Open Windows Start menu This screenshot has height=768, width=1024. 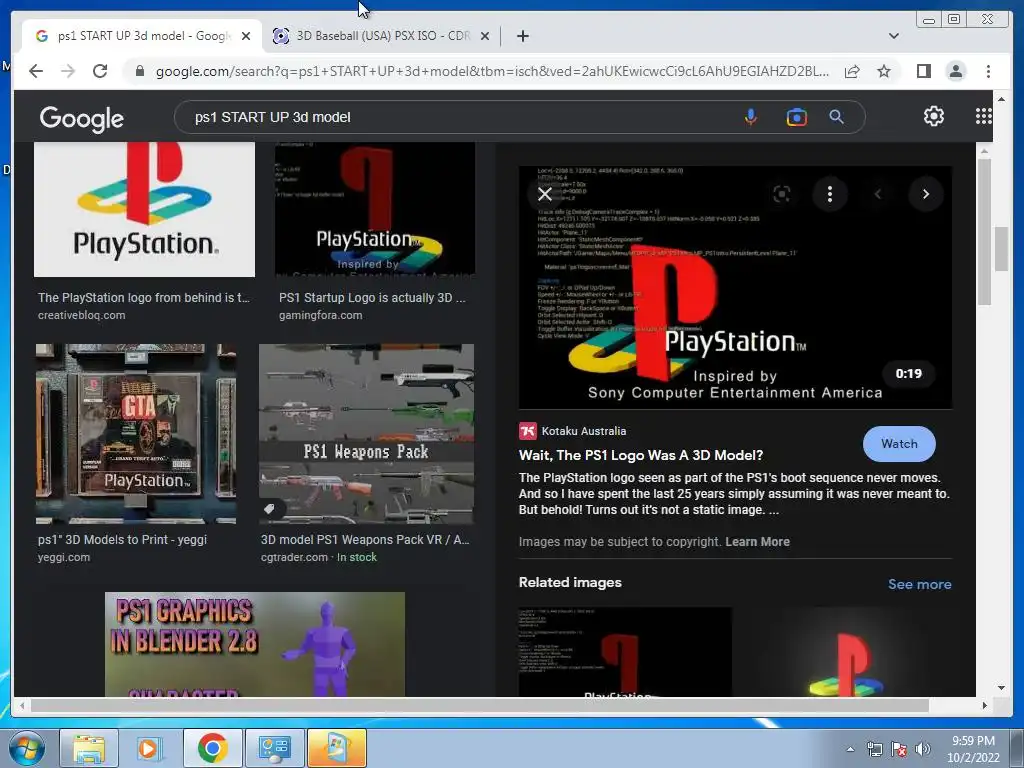pos(26,748)
